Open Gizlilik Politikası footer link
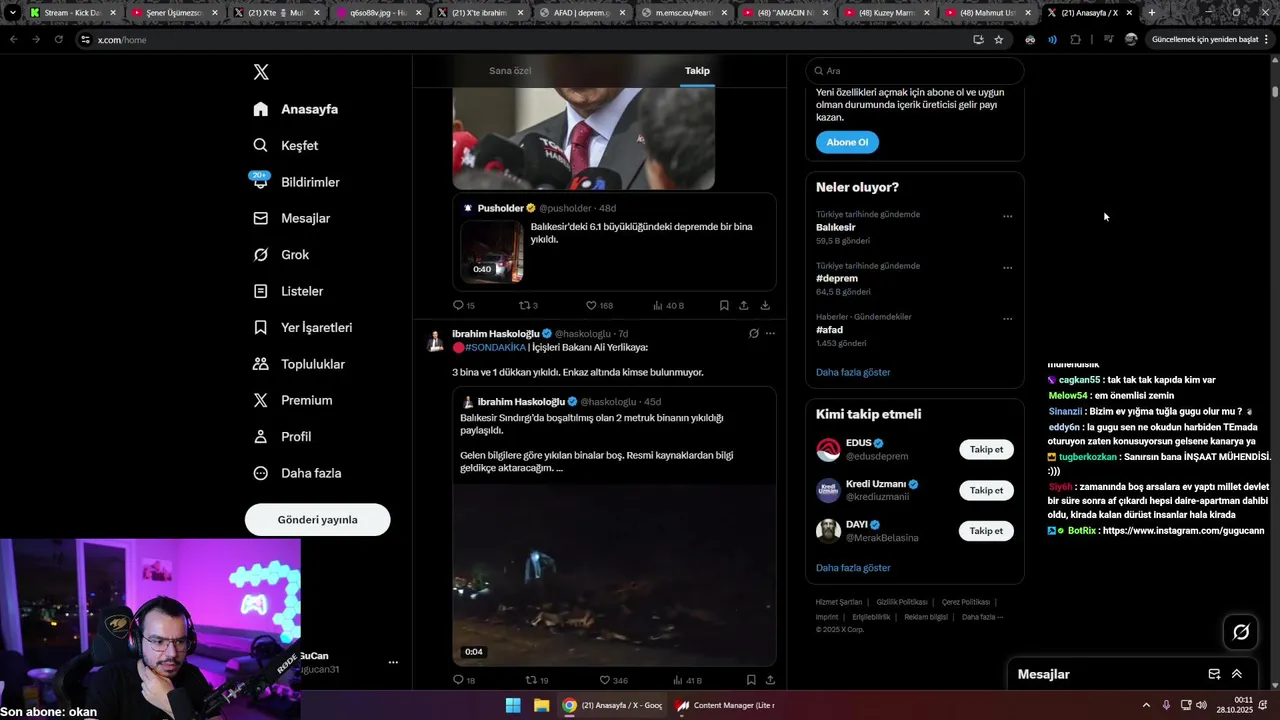This screenshot has height=720, width=1280. click(x=902, y=602)
